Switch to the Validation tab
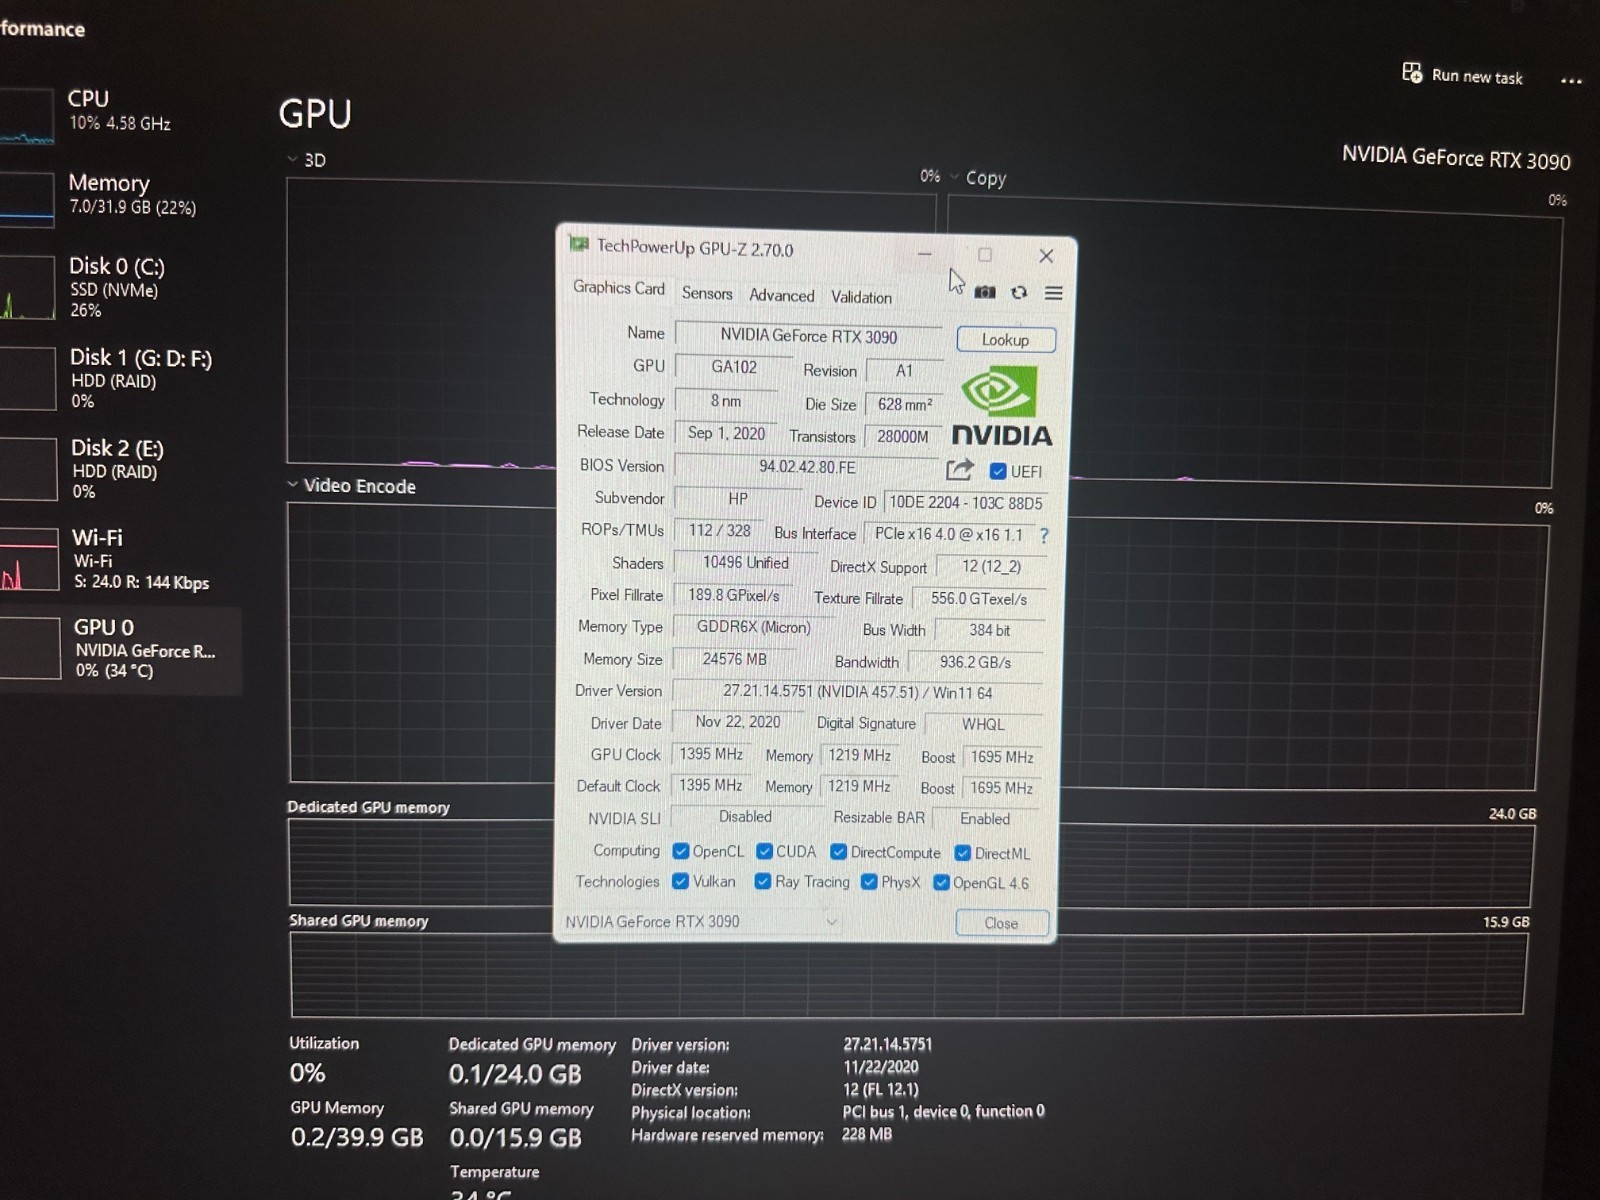Screen dimensions: 1600x1200 (x=861, y=297)
